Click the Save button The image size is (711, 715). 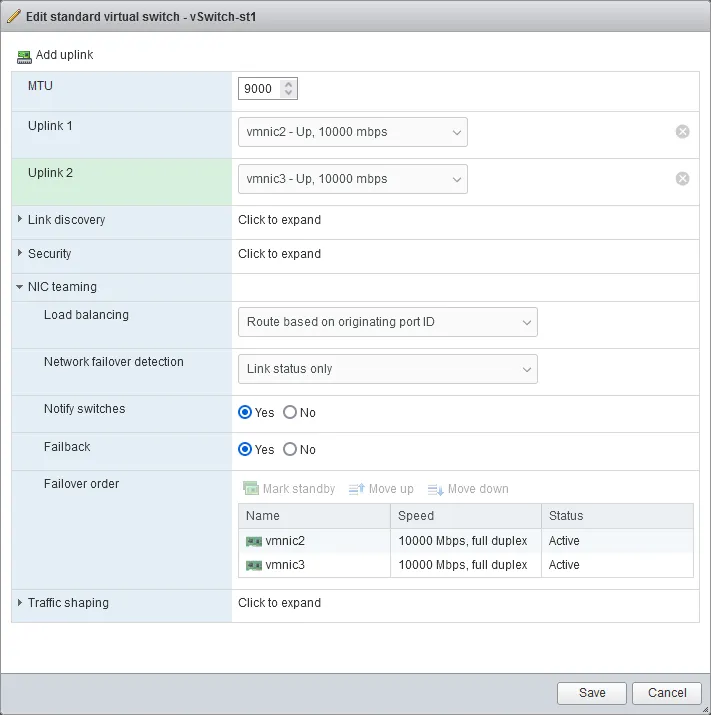(x=591, y=693)
